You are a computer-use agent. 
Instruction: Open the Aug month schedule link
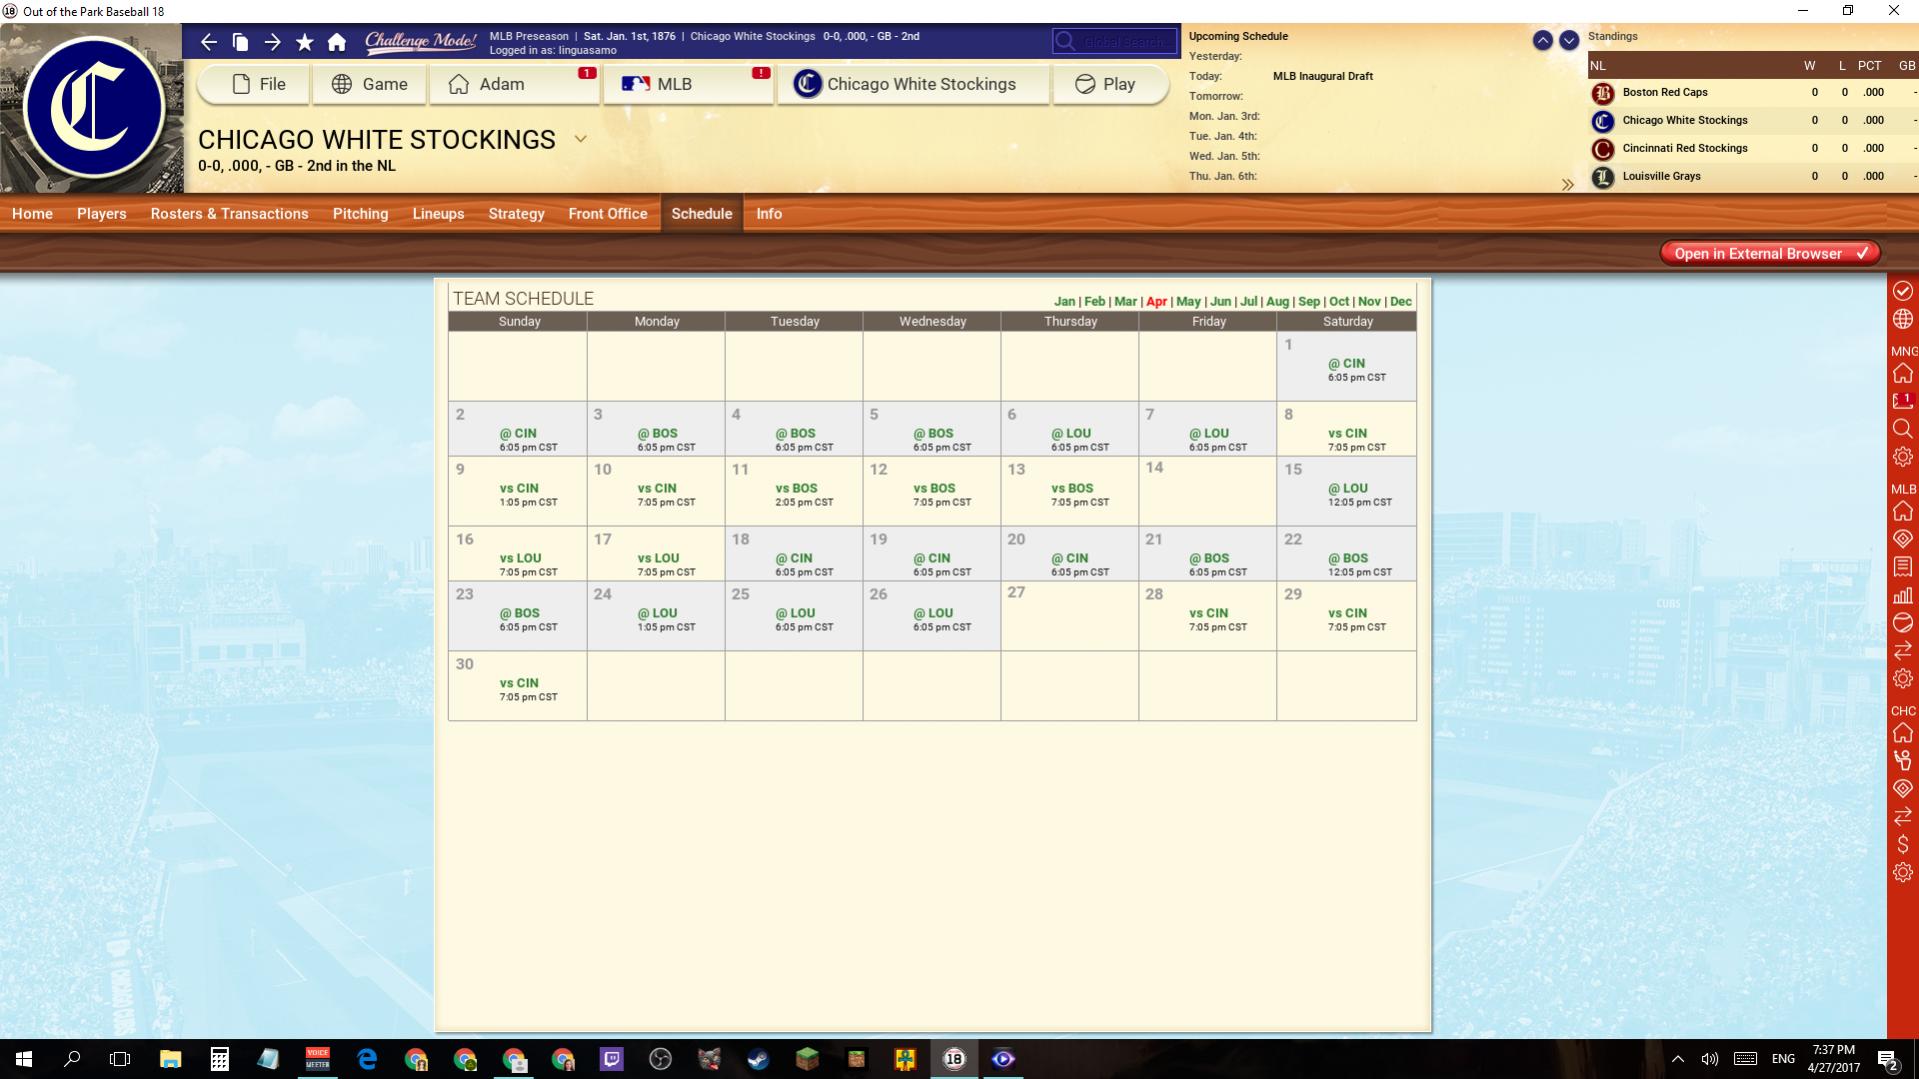click(x=1277, y=301)
